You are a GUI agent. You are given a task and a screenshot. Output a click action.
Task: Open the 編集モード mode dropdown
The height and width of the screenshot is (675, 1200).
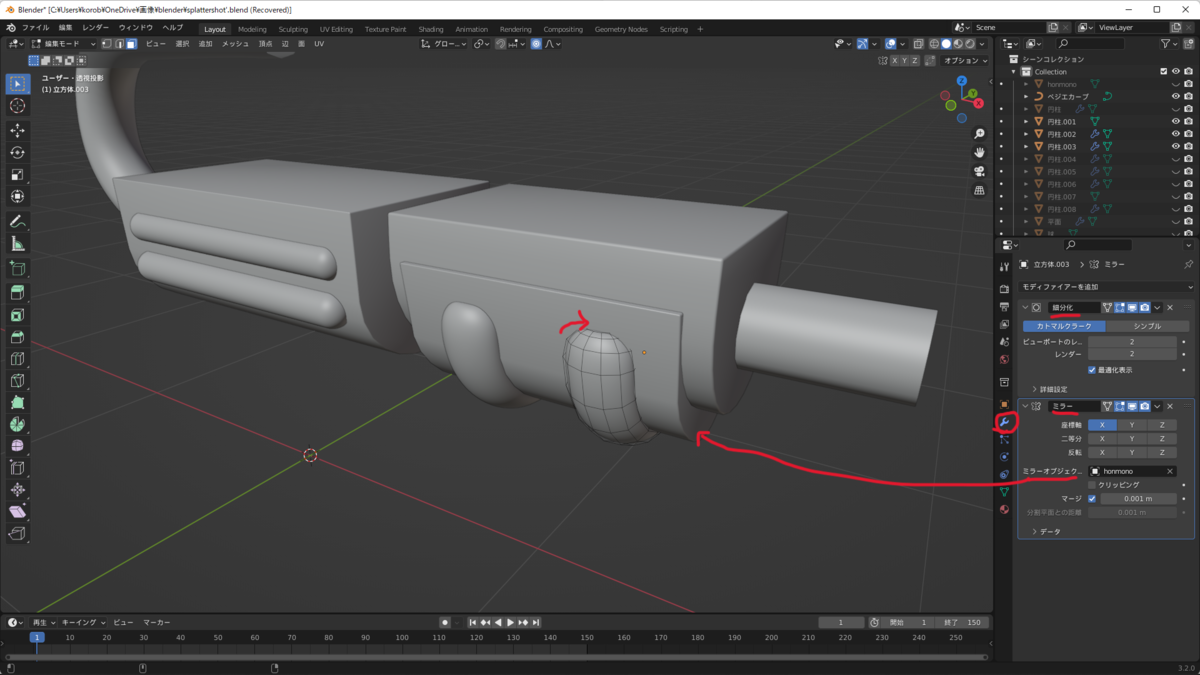tap(64, 44)
